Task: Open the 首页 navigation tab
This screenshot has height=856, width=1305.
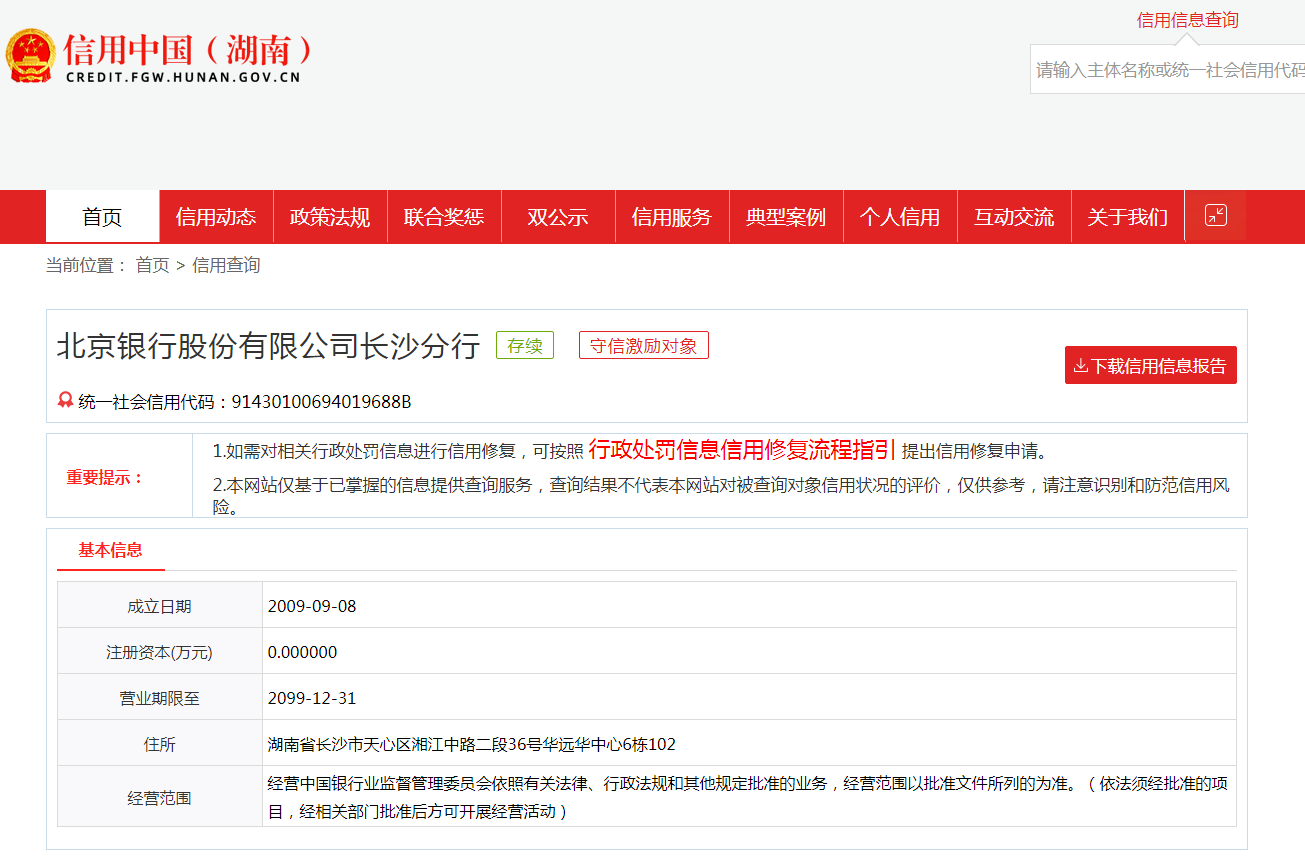Action: [102, 217]
